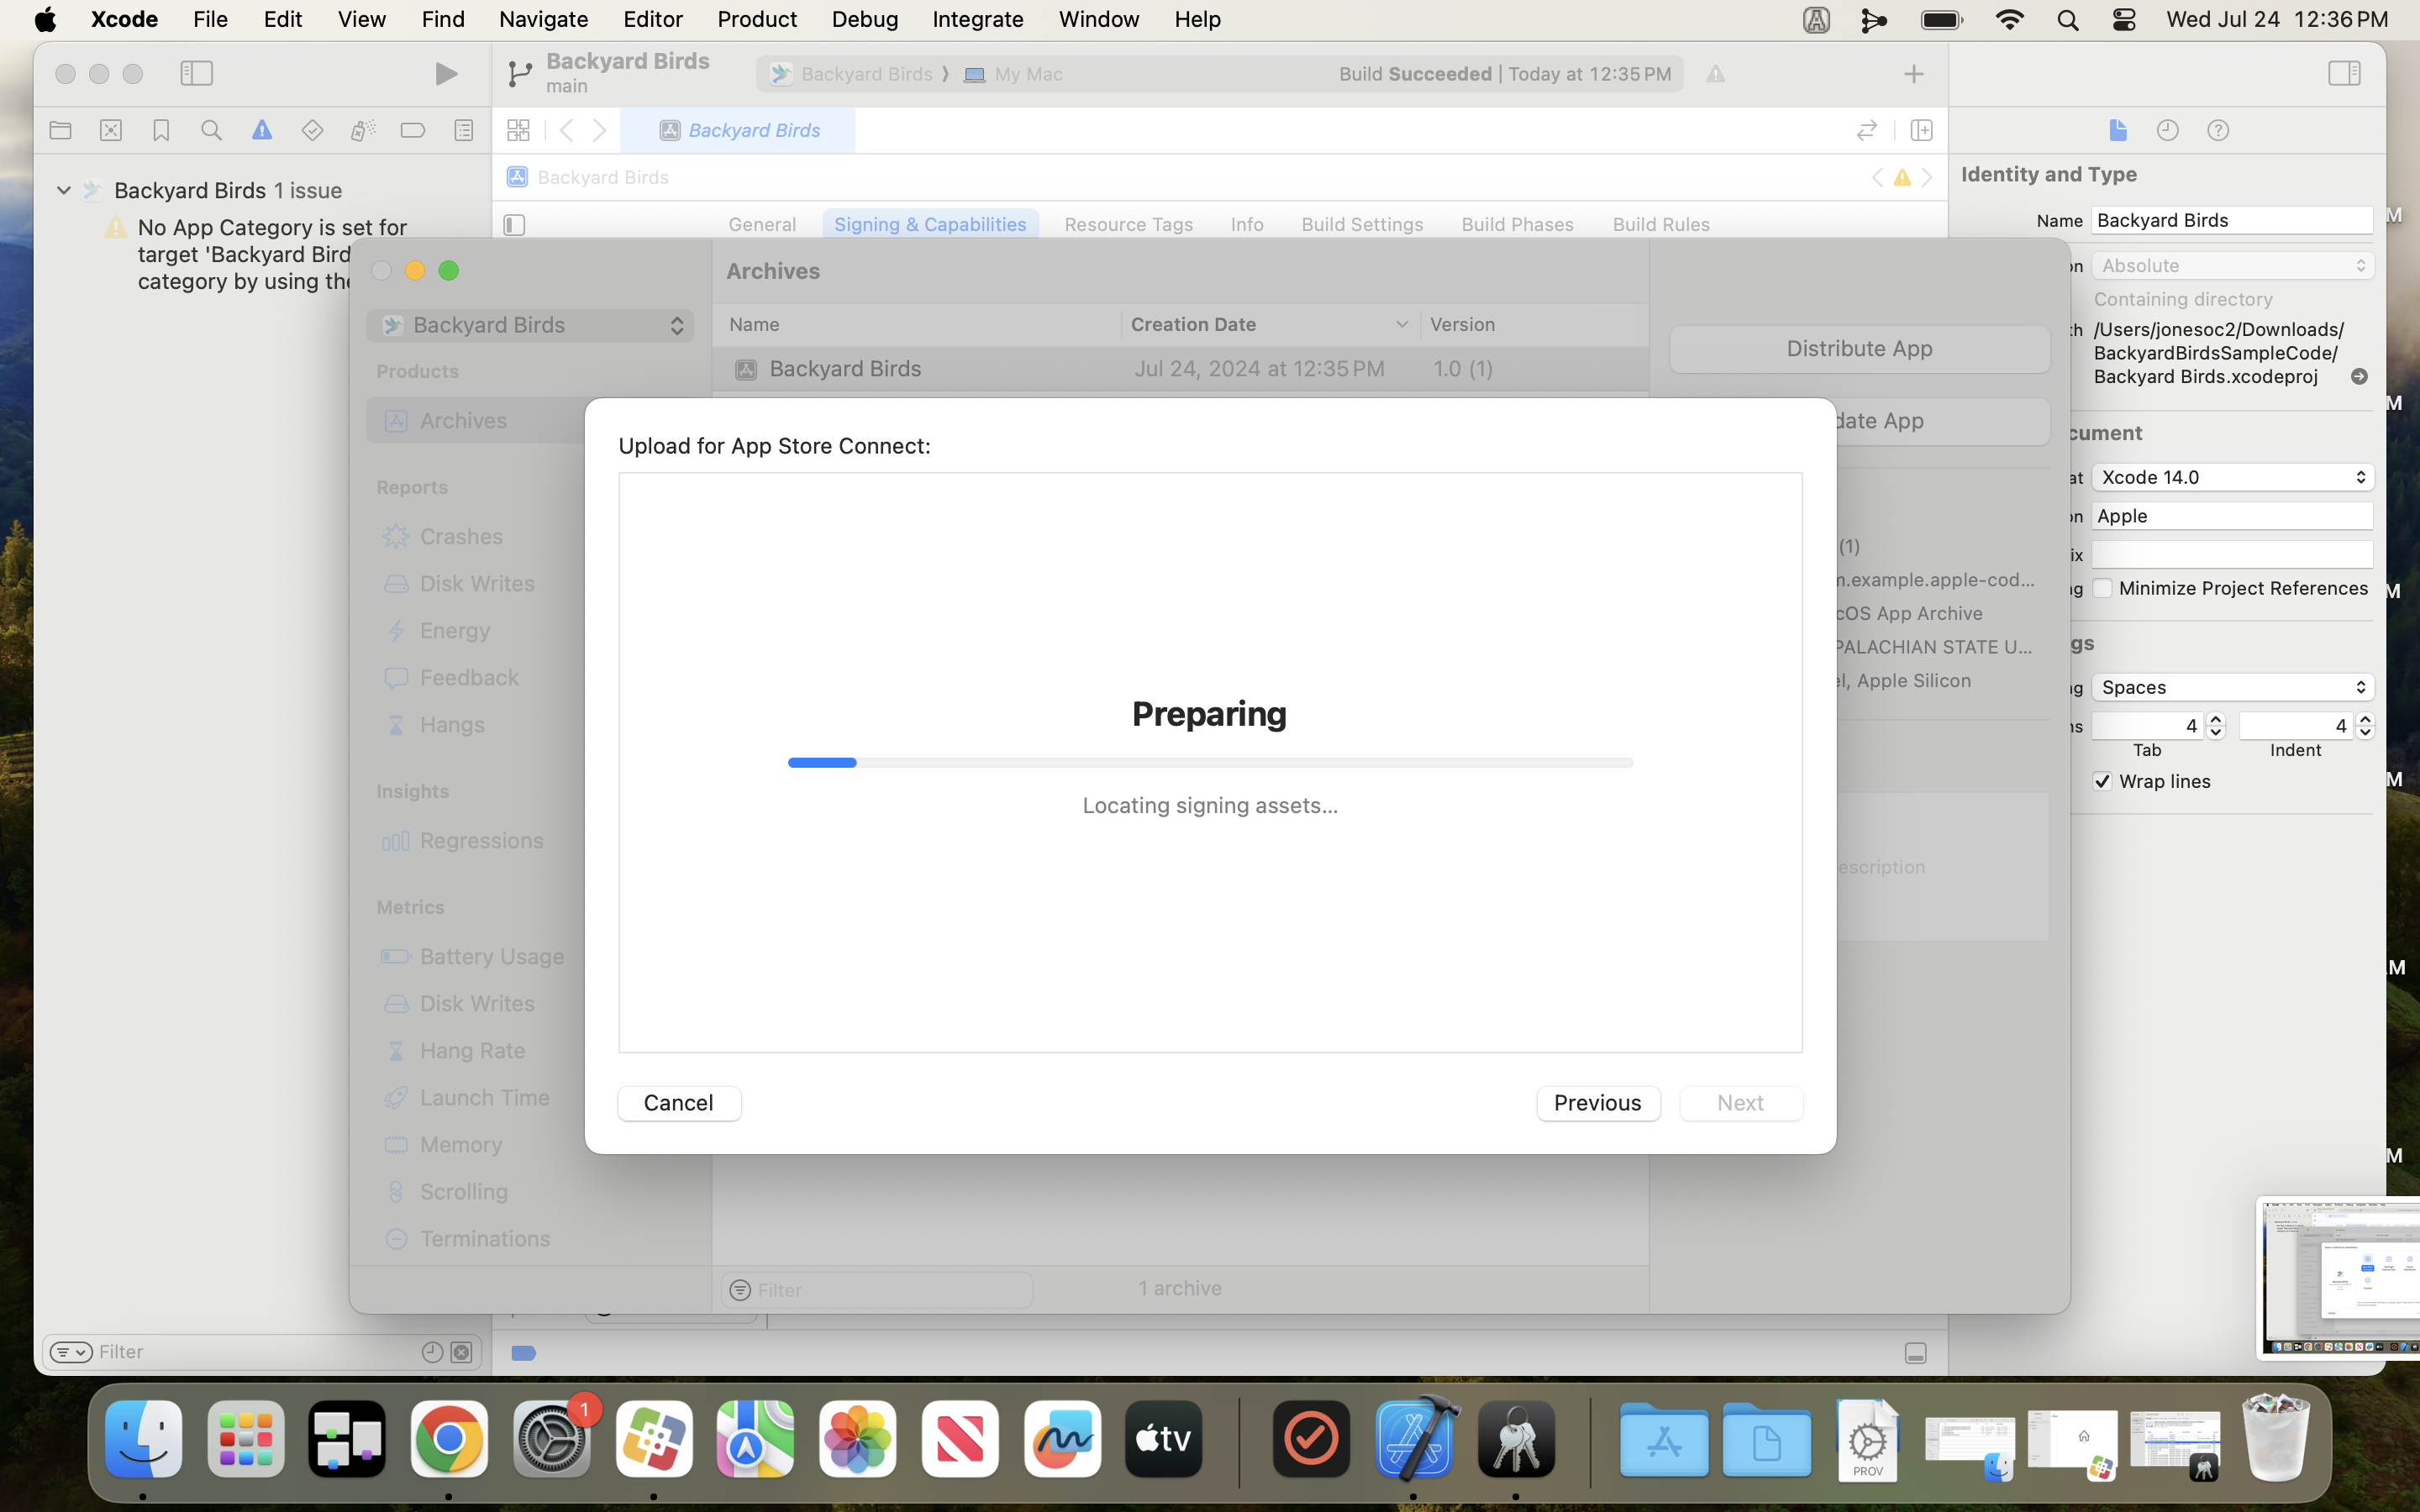Open the Integrate menu
2420x1512 pixels.
coord(977,19)
